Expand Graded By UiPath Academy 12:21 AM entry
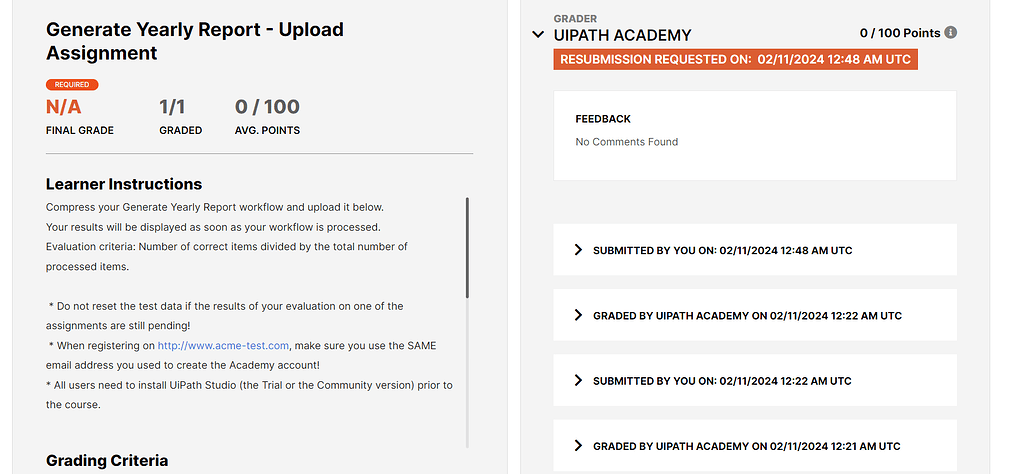Image resolution: width=1024 pixels, height=474 pixels. coord(578,445)
